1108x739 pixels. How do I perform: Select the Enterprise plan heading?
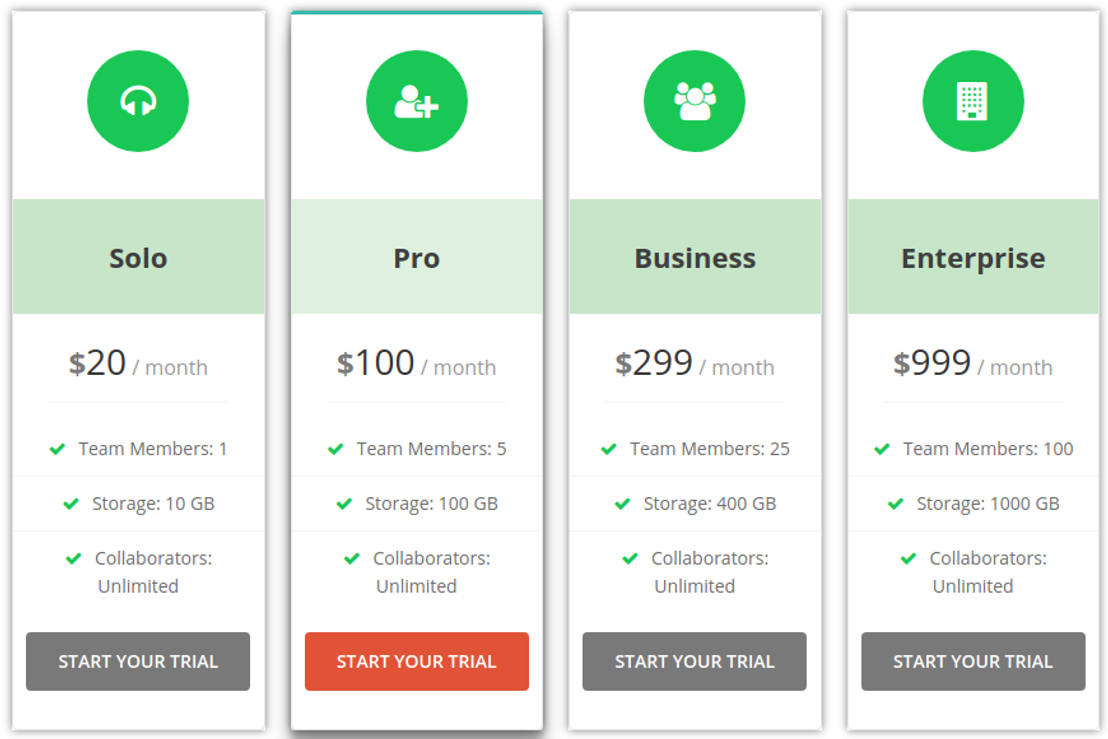tap(972, 258)
